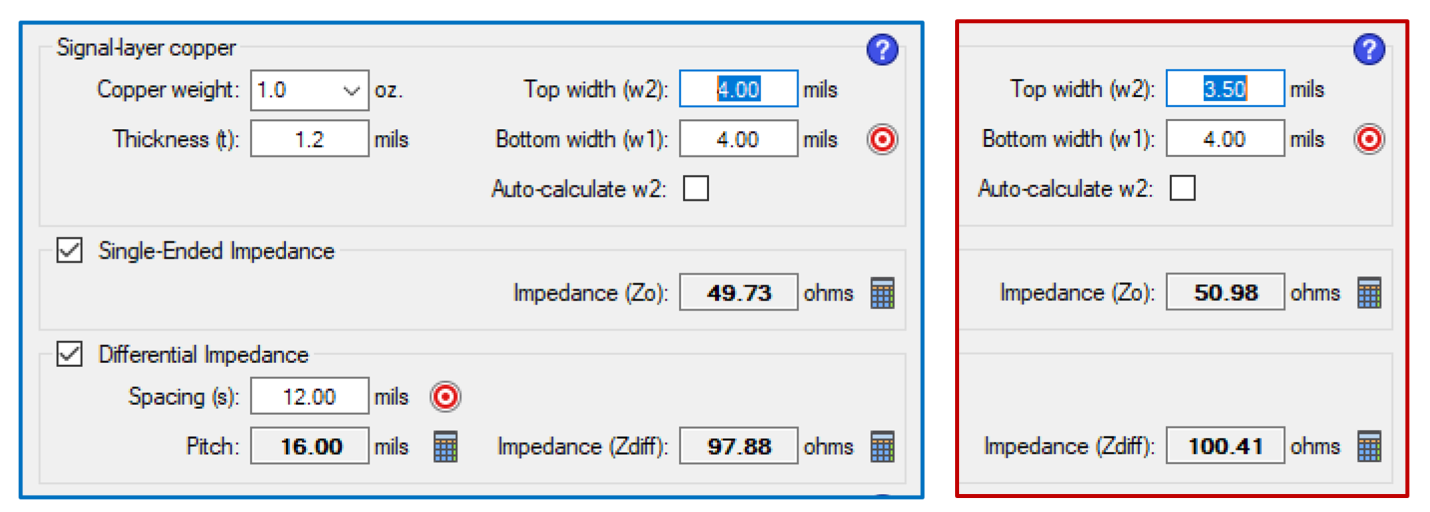The width and height of the screenshot is (1430, 512).
Task: Click calculator icon next to Pitch
Action: [446, 446]
